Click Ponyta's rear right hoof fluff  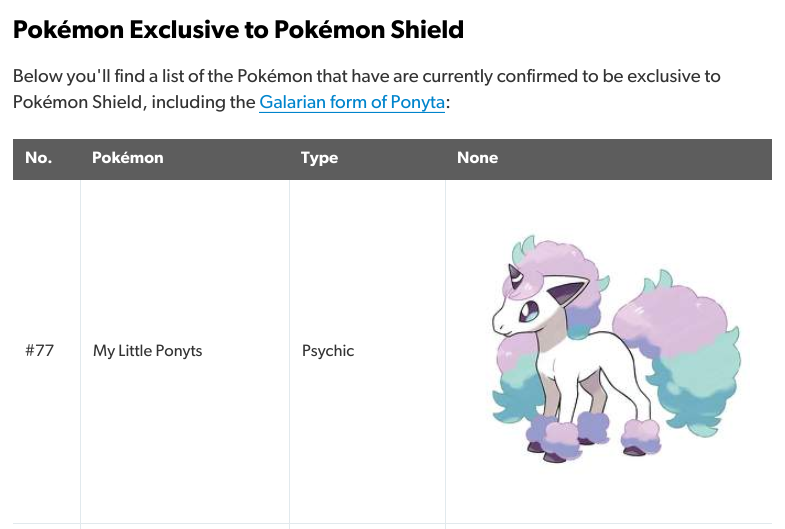point(642,436)
